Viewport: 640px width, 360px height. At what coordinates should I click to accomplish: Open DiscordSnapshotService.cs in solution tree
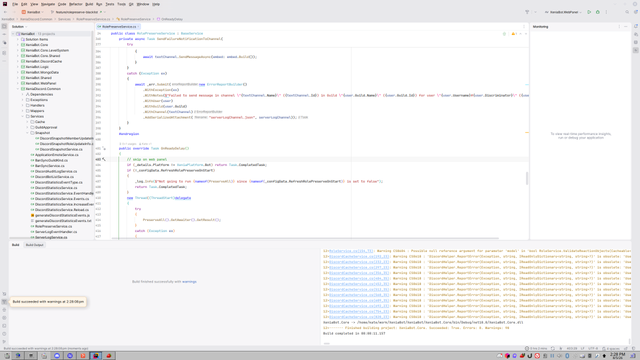coord(61,149)
